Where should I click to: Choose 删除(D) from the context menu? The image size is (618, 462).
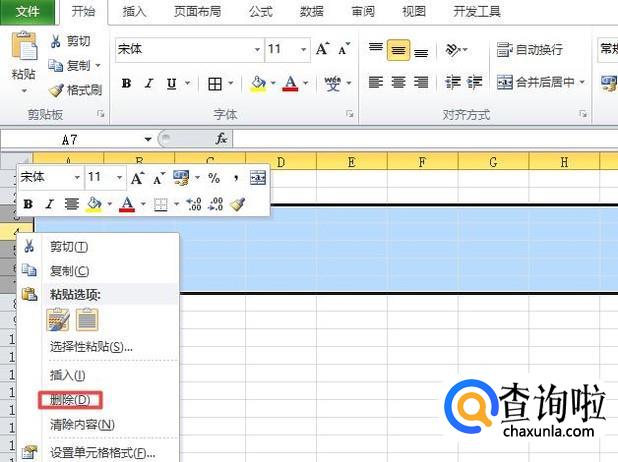(70, 400)
